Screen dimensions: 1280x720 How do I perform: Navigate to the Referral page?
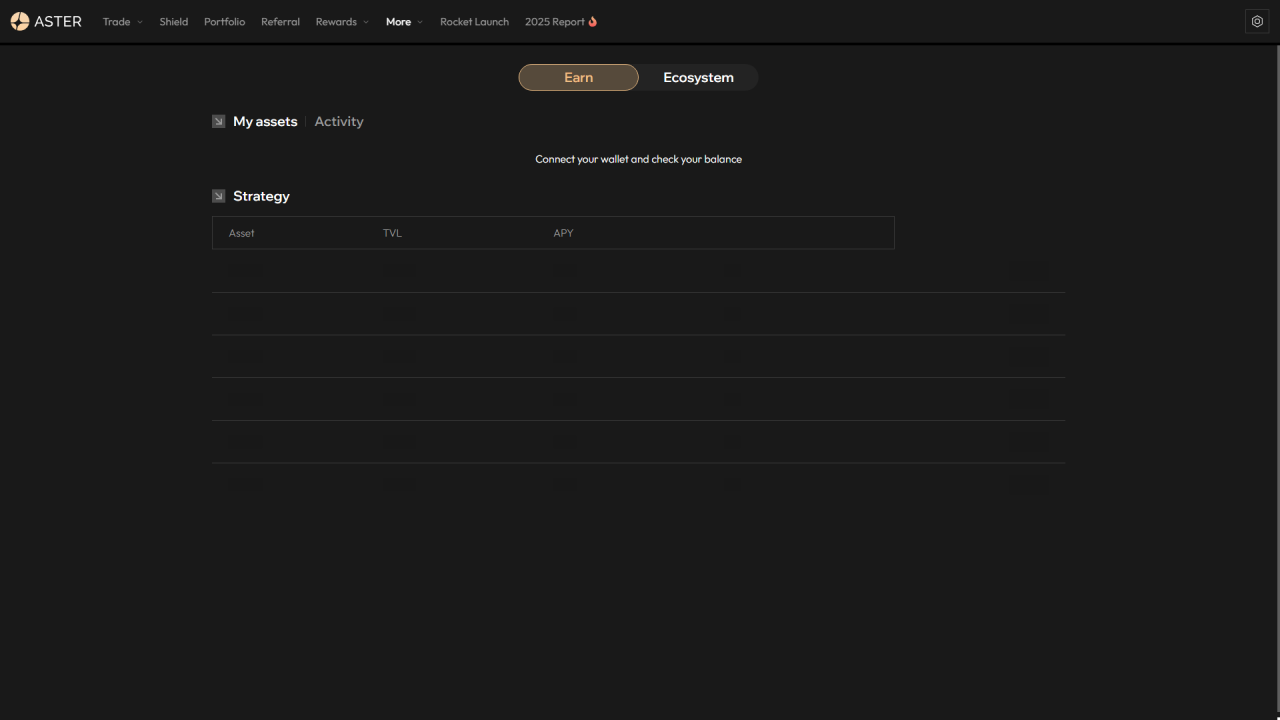[280, 22]
